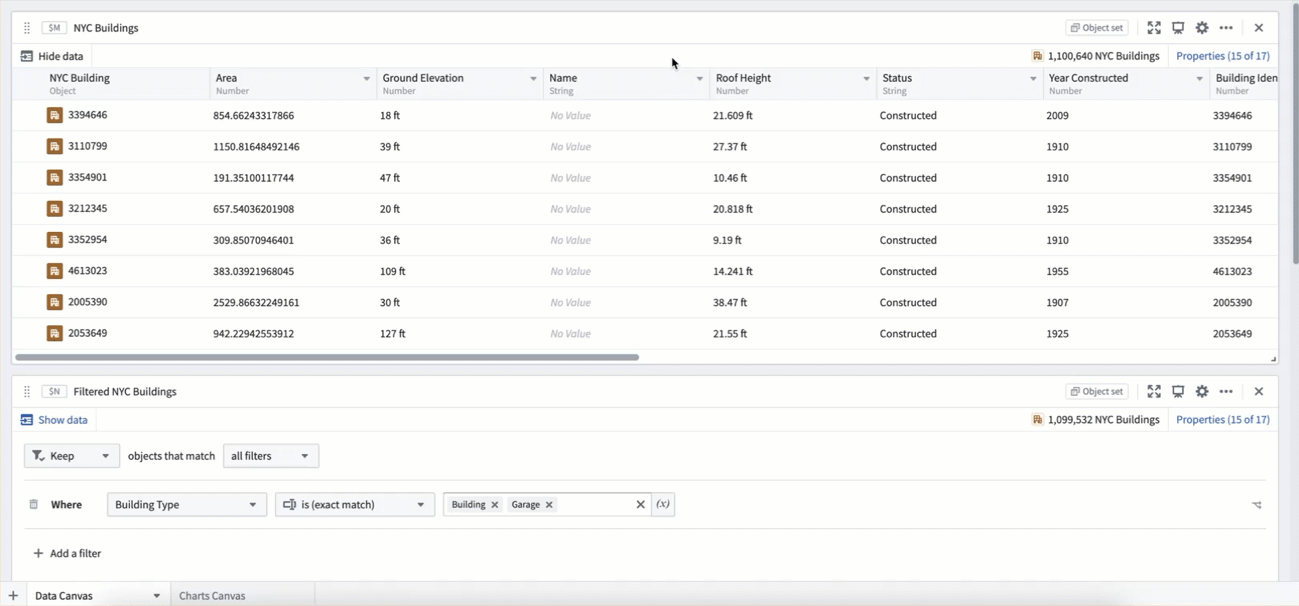1299x606 pixels.
Task: Click the filter values input field
Action: (x=595, y=505)
